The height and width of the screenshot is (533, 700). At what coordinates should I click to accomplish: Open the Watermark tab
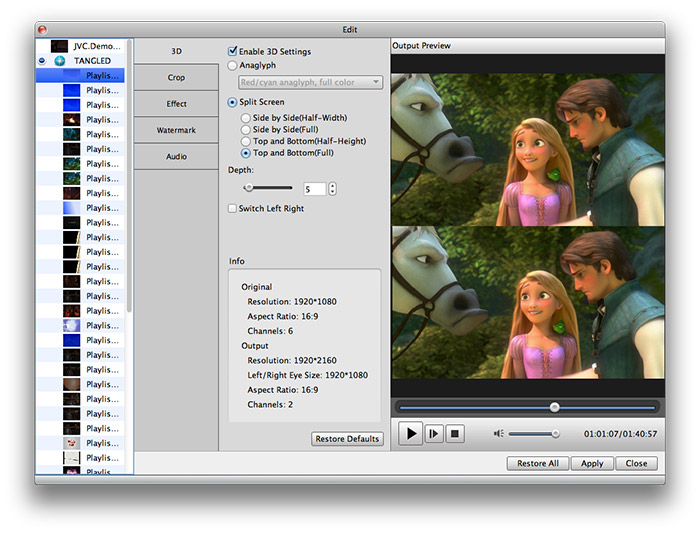point(176,130)
